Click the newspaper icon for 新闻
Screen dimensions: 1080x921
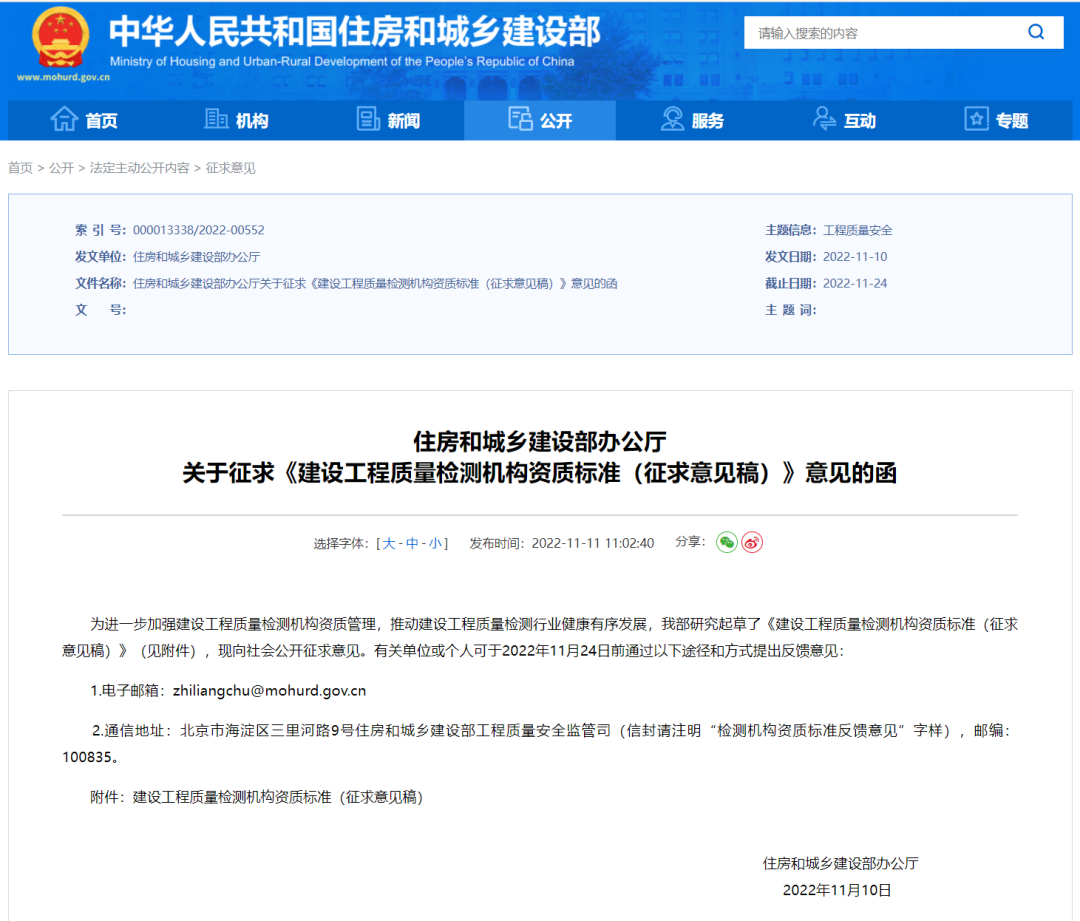(368, 120)
